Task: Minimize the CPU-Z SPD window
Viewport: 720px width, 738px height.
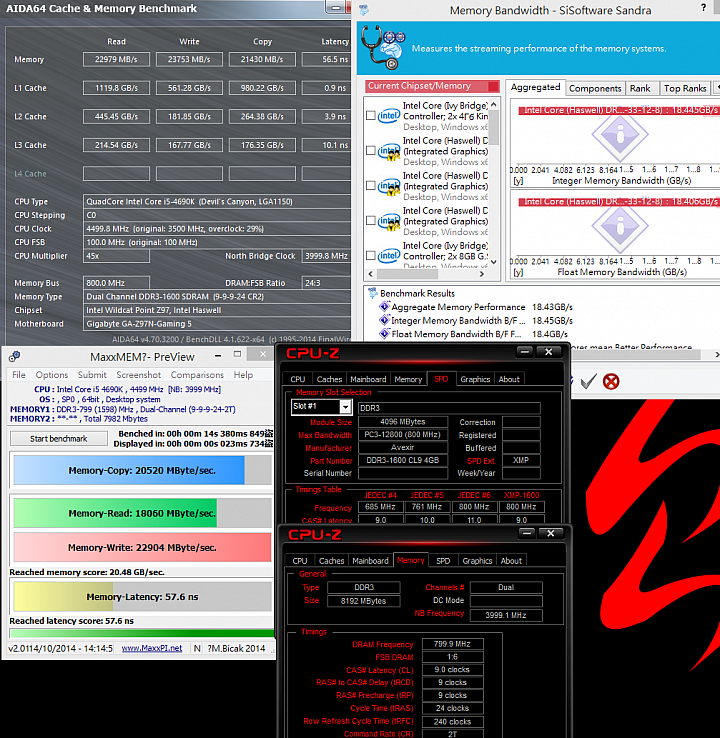Action: coord(525,351)
